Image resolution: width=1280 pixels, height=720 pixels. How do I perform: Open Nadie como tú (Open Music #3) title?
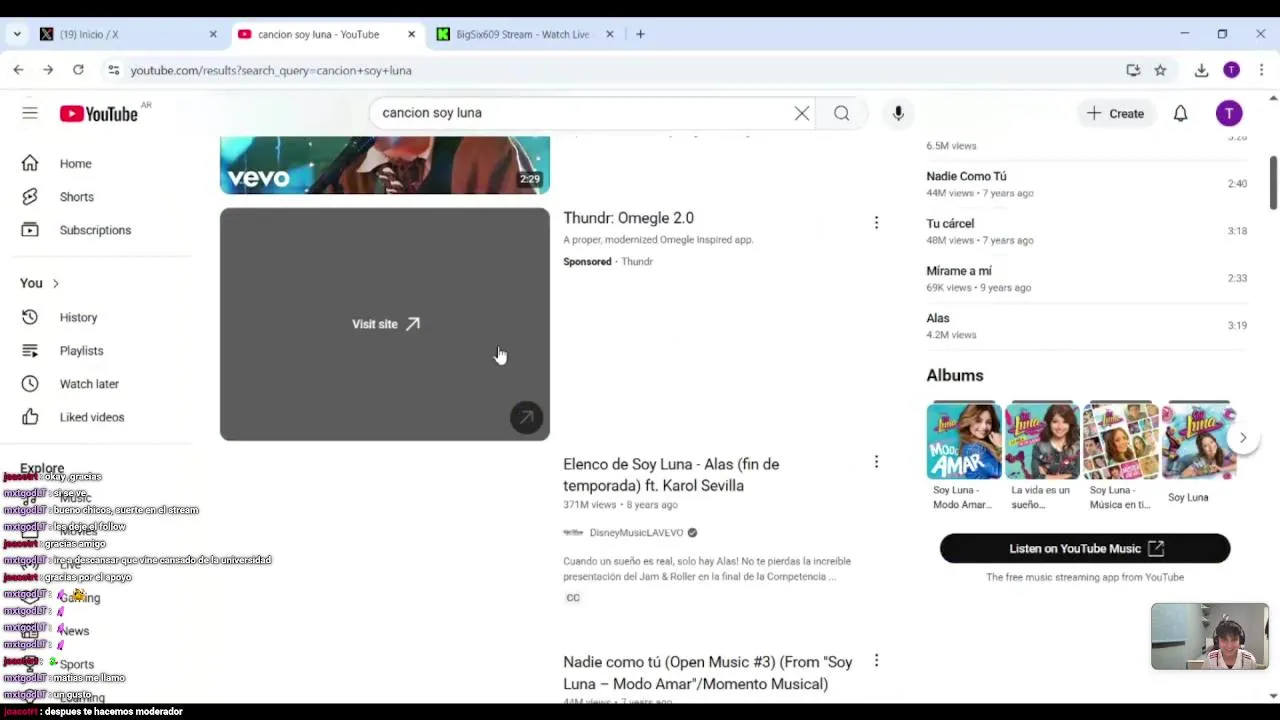point(708,673)
